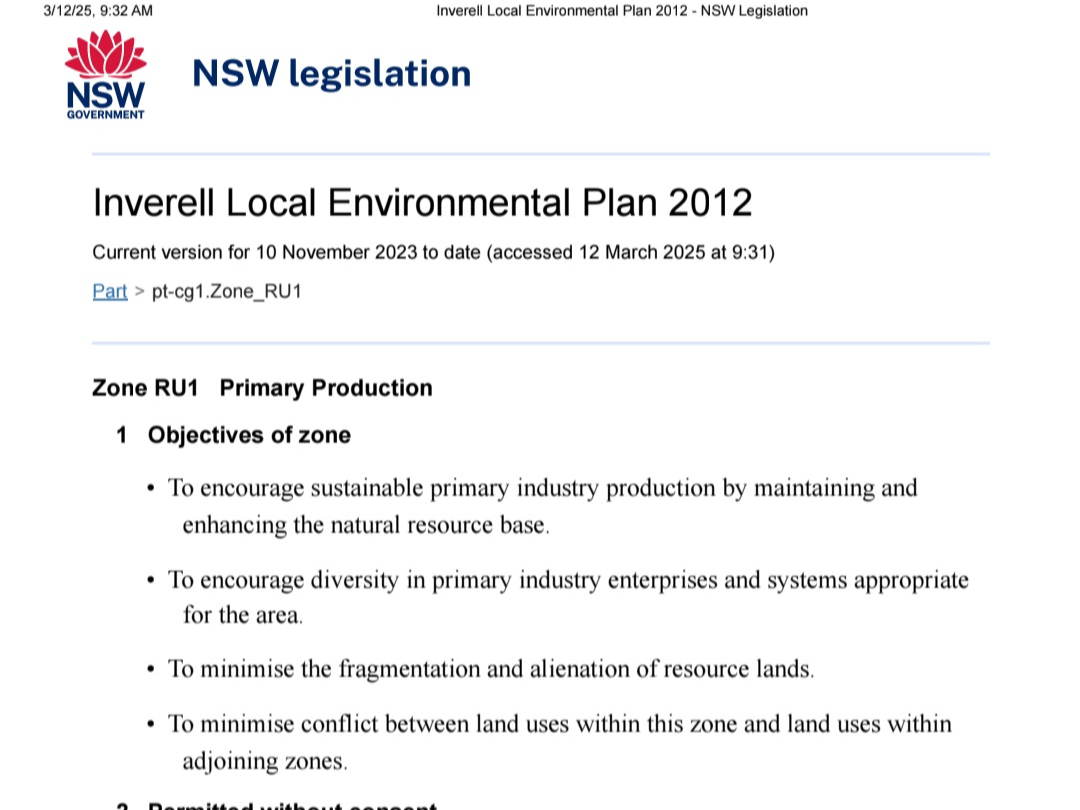1080x810 pixels.
Task: Select the pt-cg1.Zone_RU1 breadcrumb item
Action: point(226,291)
